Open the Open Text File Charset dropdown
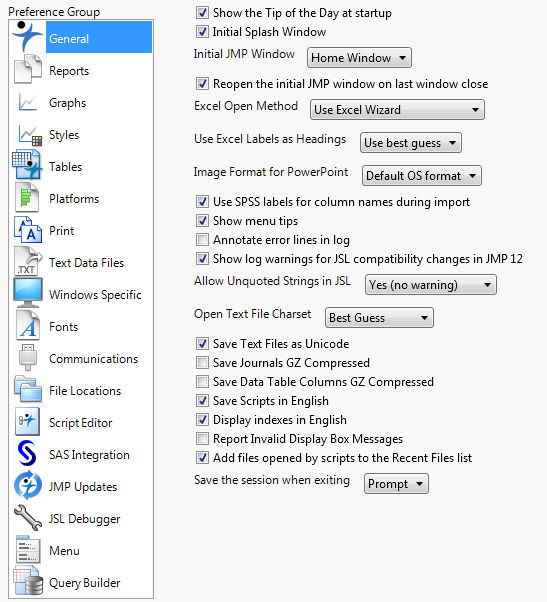The height and width of the screenshot is (602, 547). pos(379,318)
